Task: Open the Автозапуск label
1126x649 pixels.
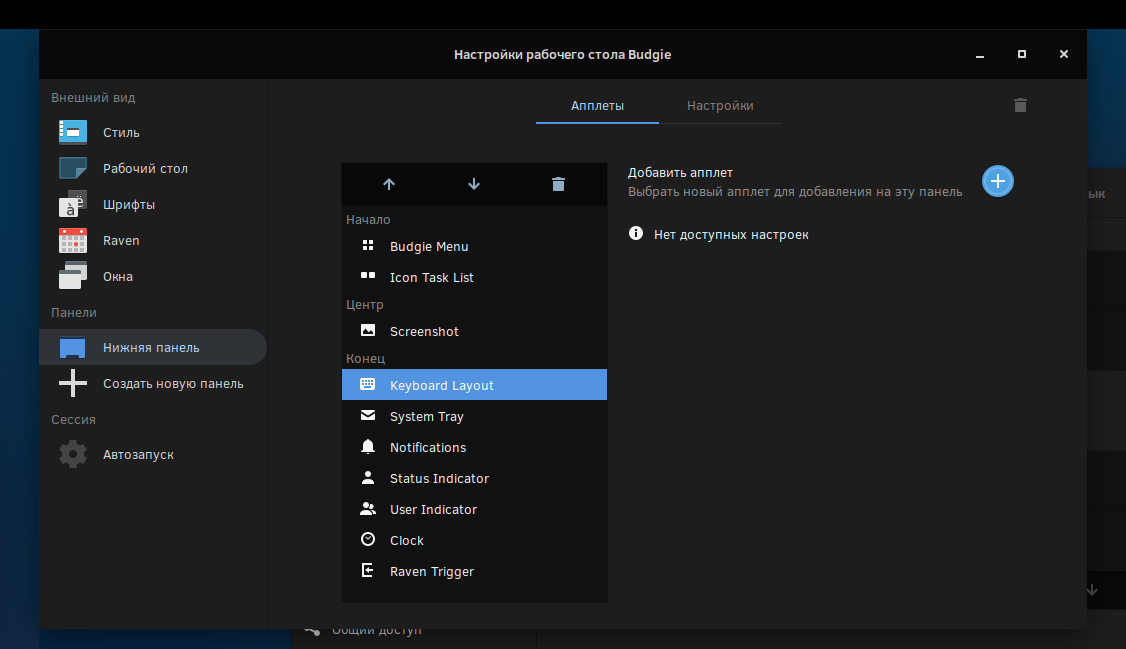Action: [138, 454]
